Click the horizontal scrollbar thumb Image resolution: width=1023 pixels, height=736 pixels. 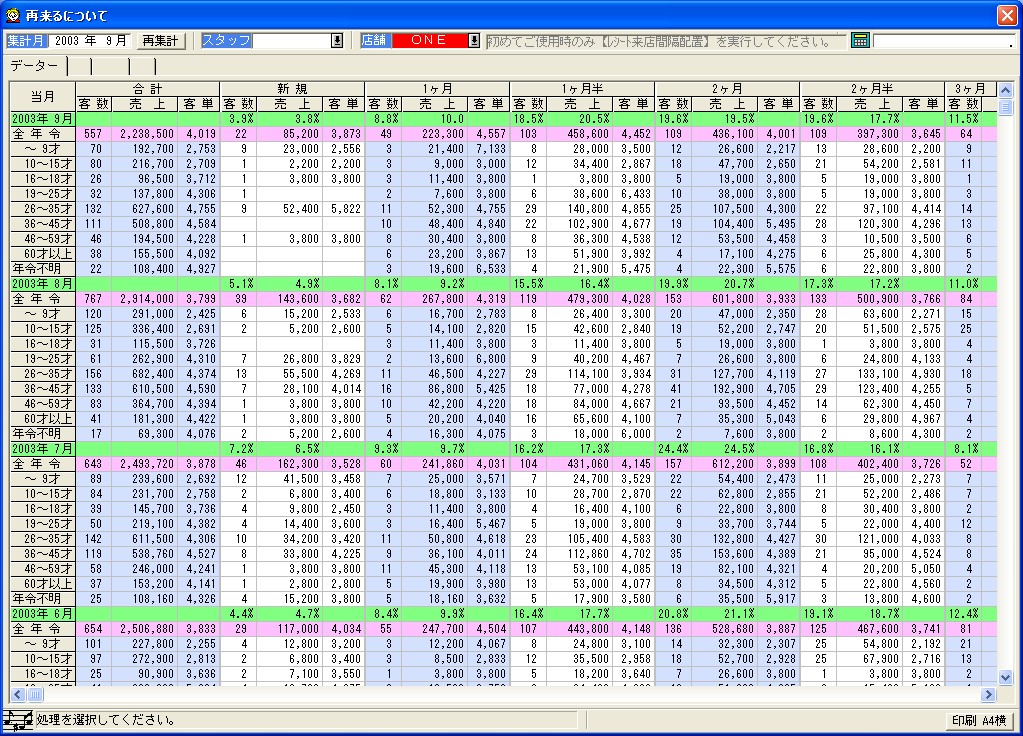(35, 694)
